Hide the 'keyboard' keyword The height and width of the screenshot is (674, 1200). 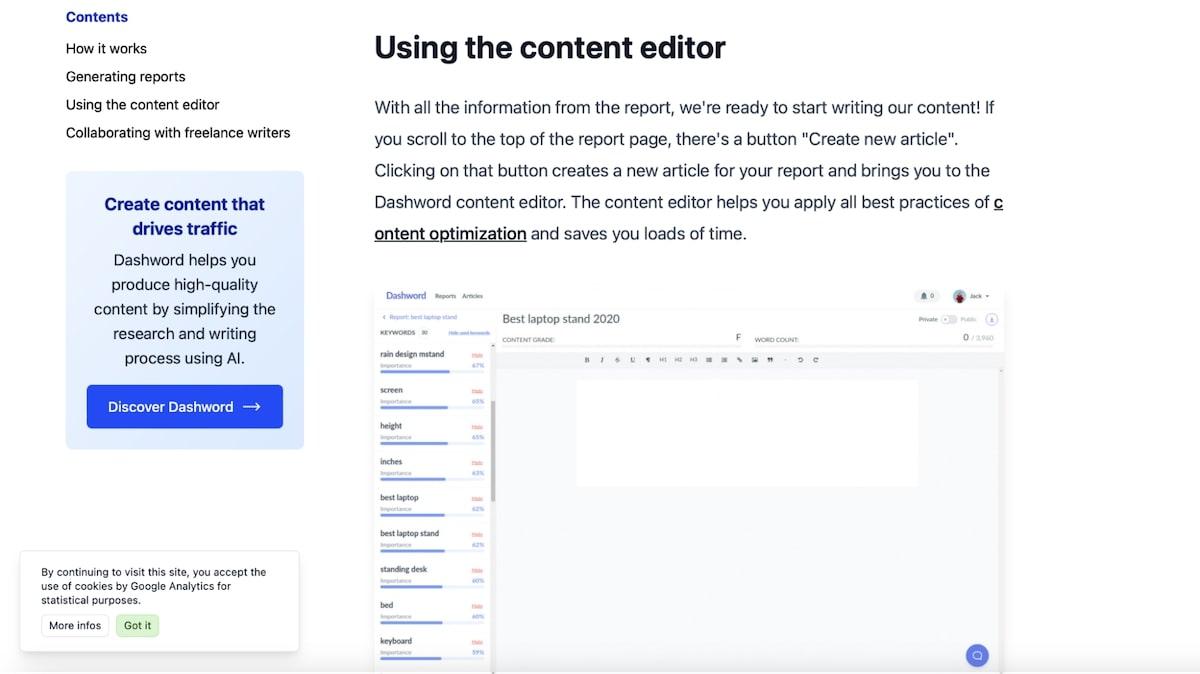pos(477,642)
